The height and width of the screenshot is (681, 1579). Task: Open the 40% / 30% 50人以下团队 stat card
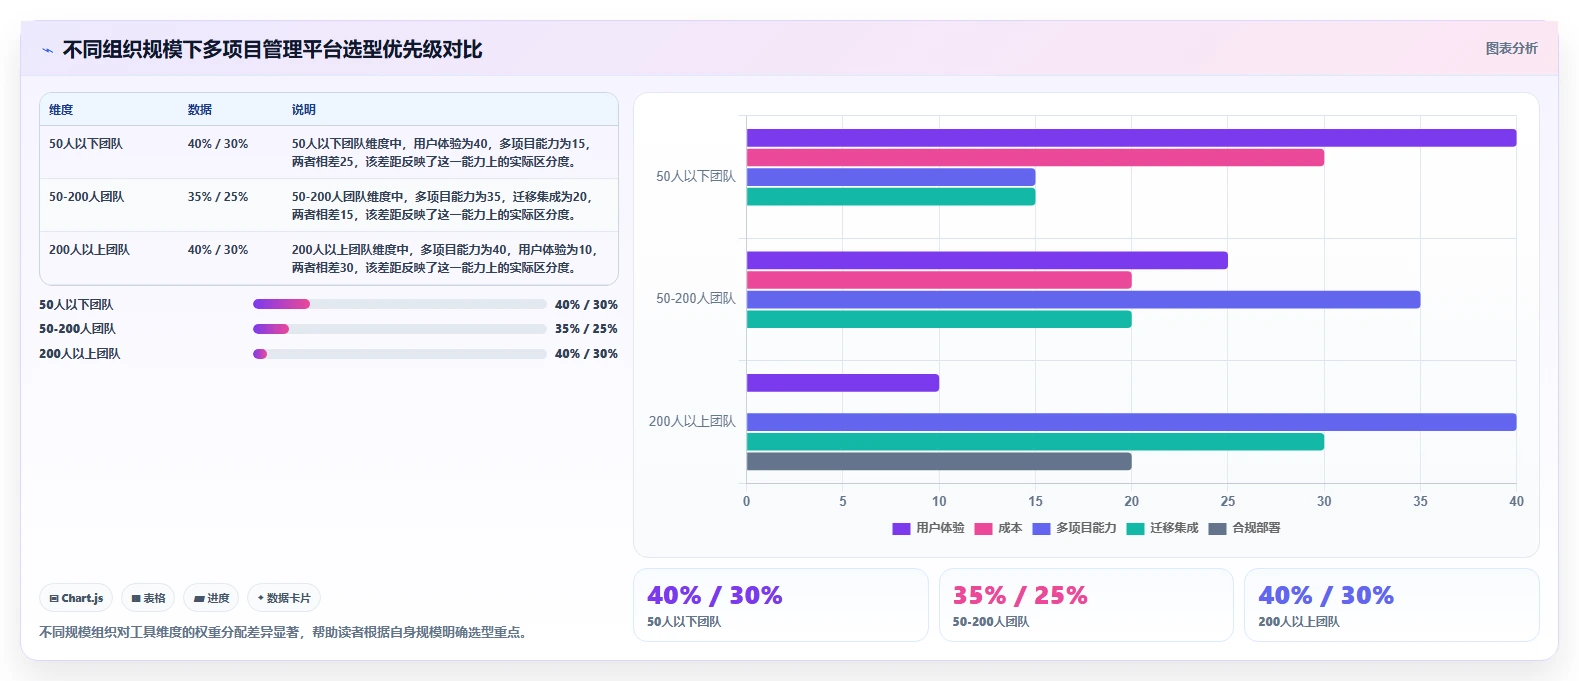click(x=780, y=605)
